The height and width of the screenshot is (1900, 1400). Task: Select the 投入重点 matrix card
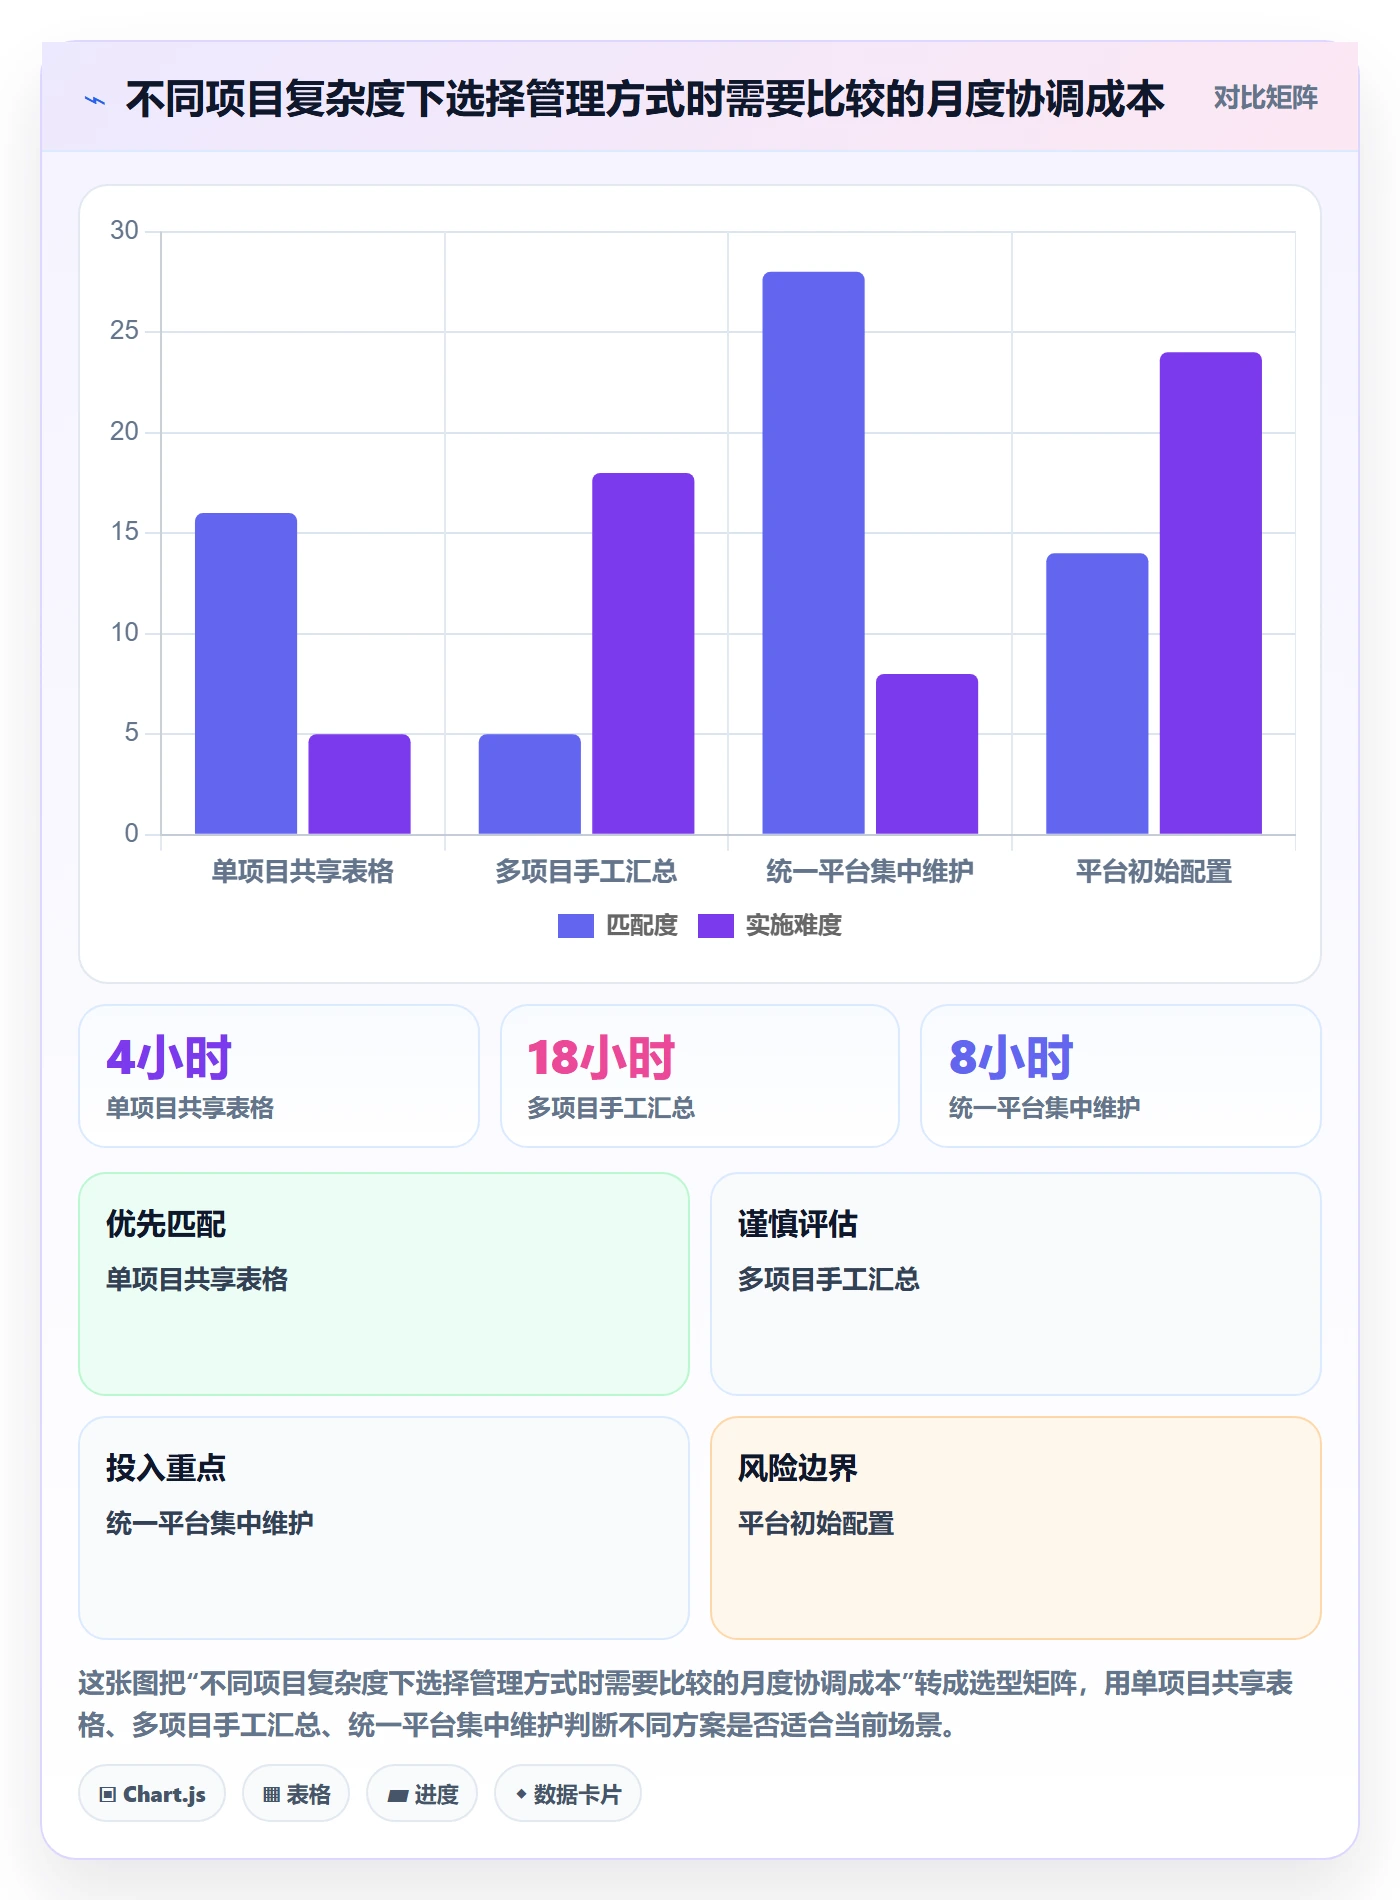coord(384,1528)
